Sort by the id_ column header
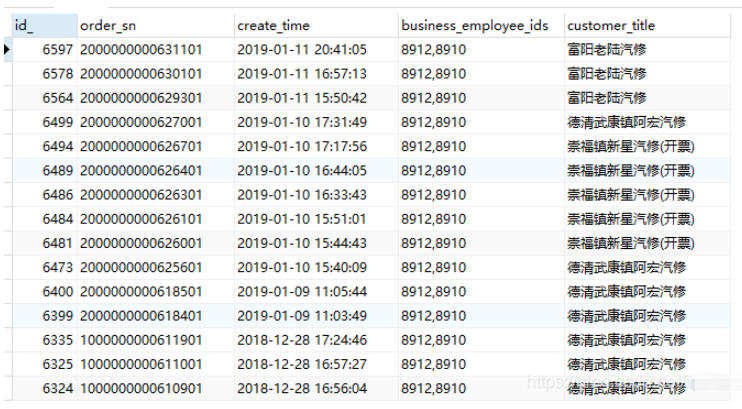The height and width of the screenshot is (409, 742). pyautogui.click(x=44, y=26)
